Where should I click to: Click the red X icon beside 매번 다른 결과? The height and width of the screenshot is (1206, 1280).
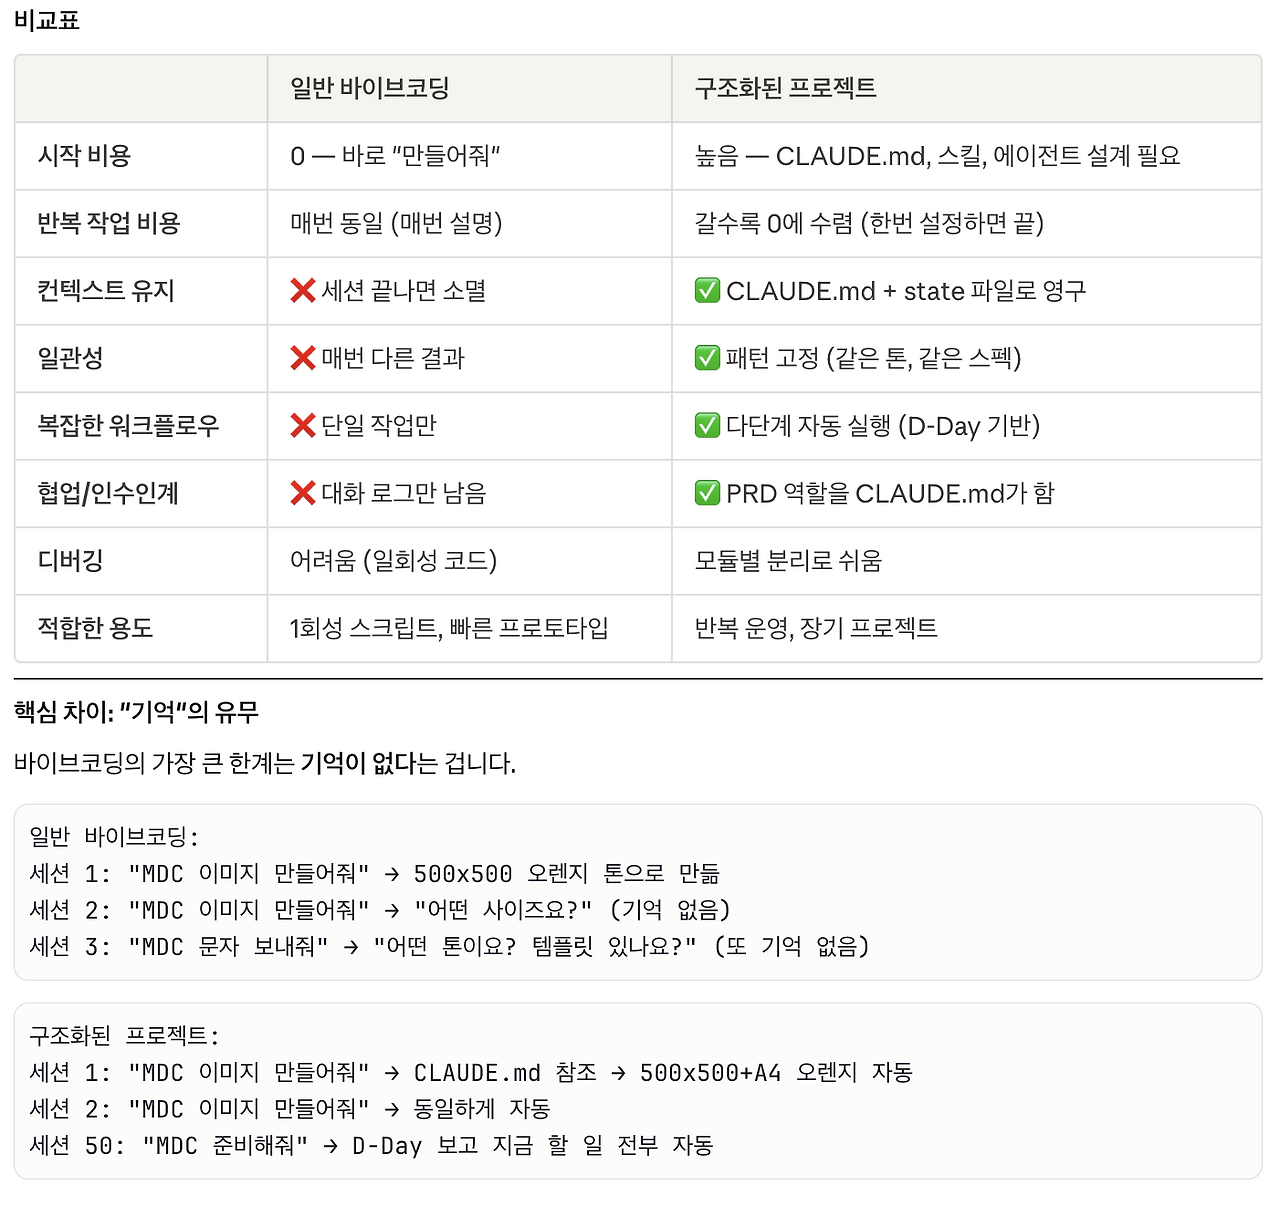tap(303, 358)
